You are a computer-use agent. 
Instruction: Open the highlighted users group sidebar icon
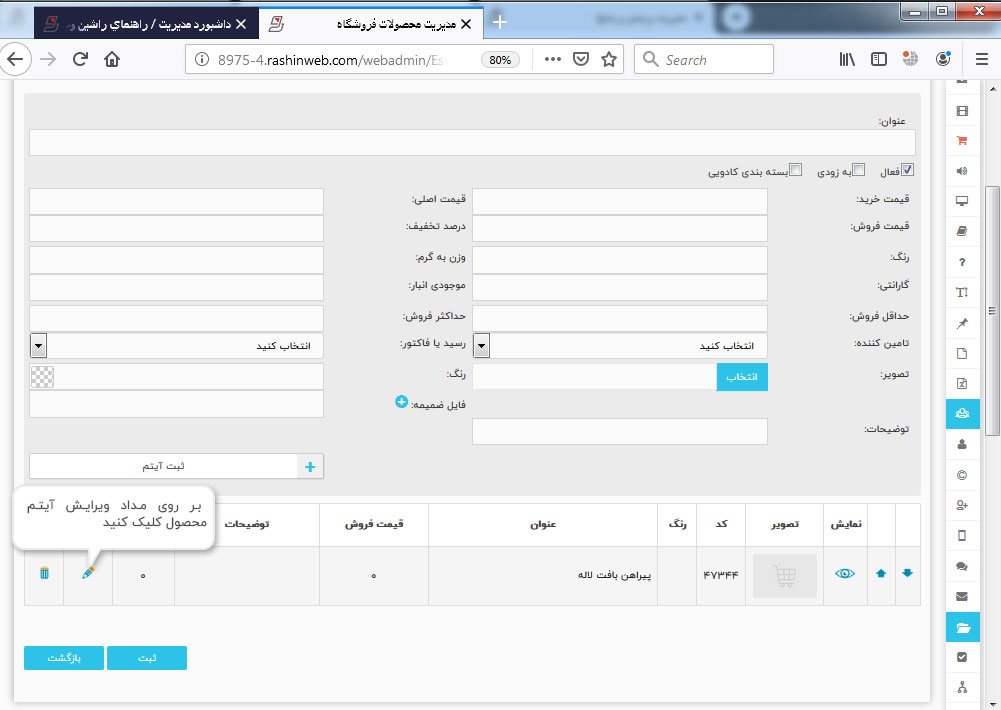click(963, 413)
